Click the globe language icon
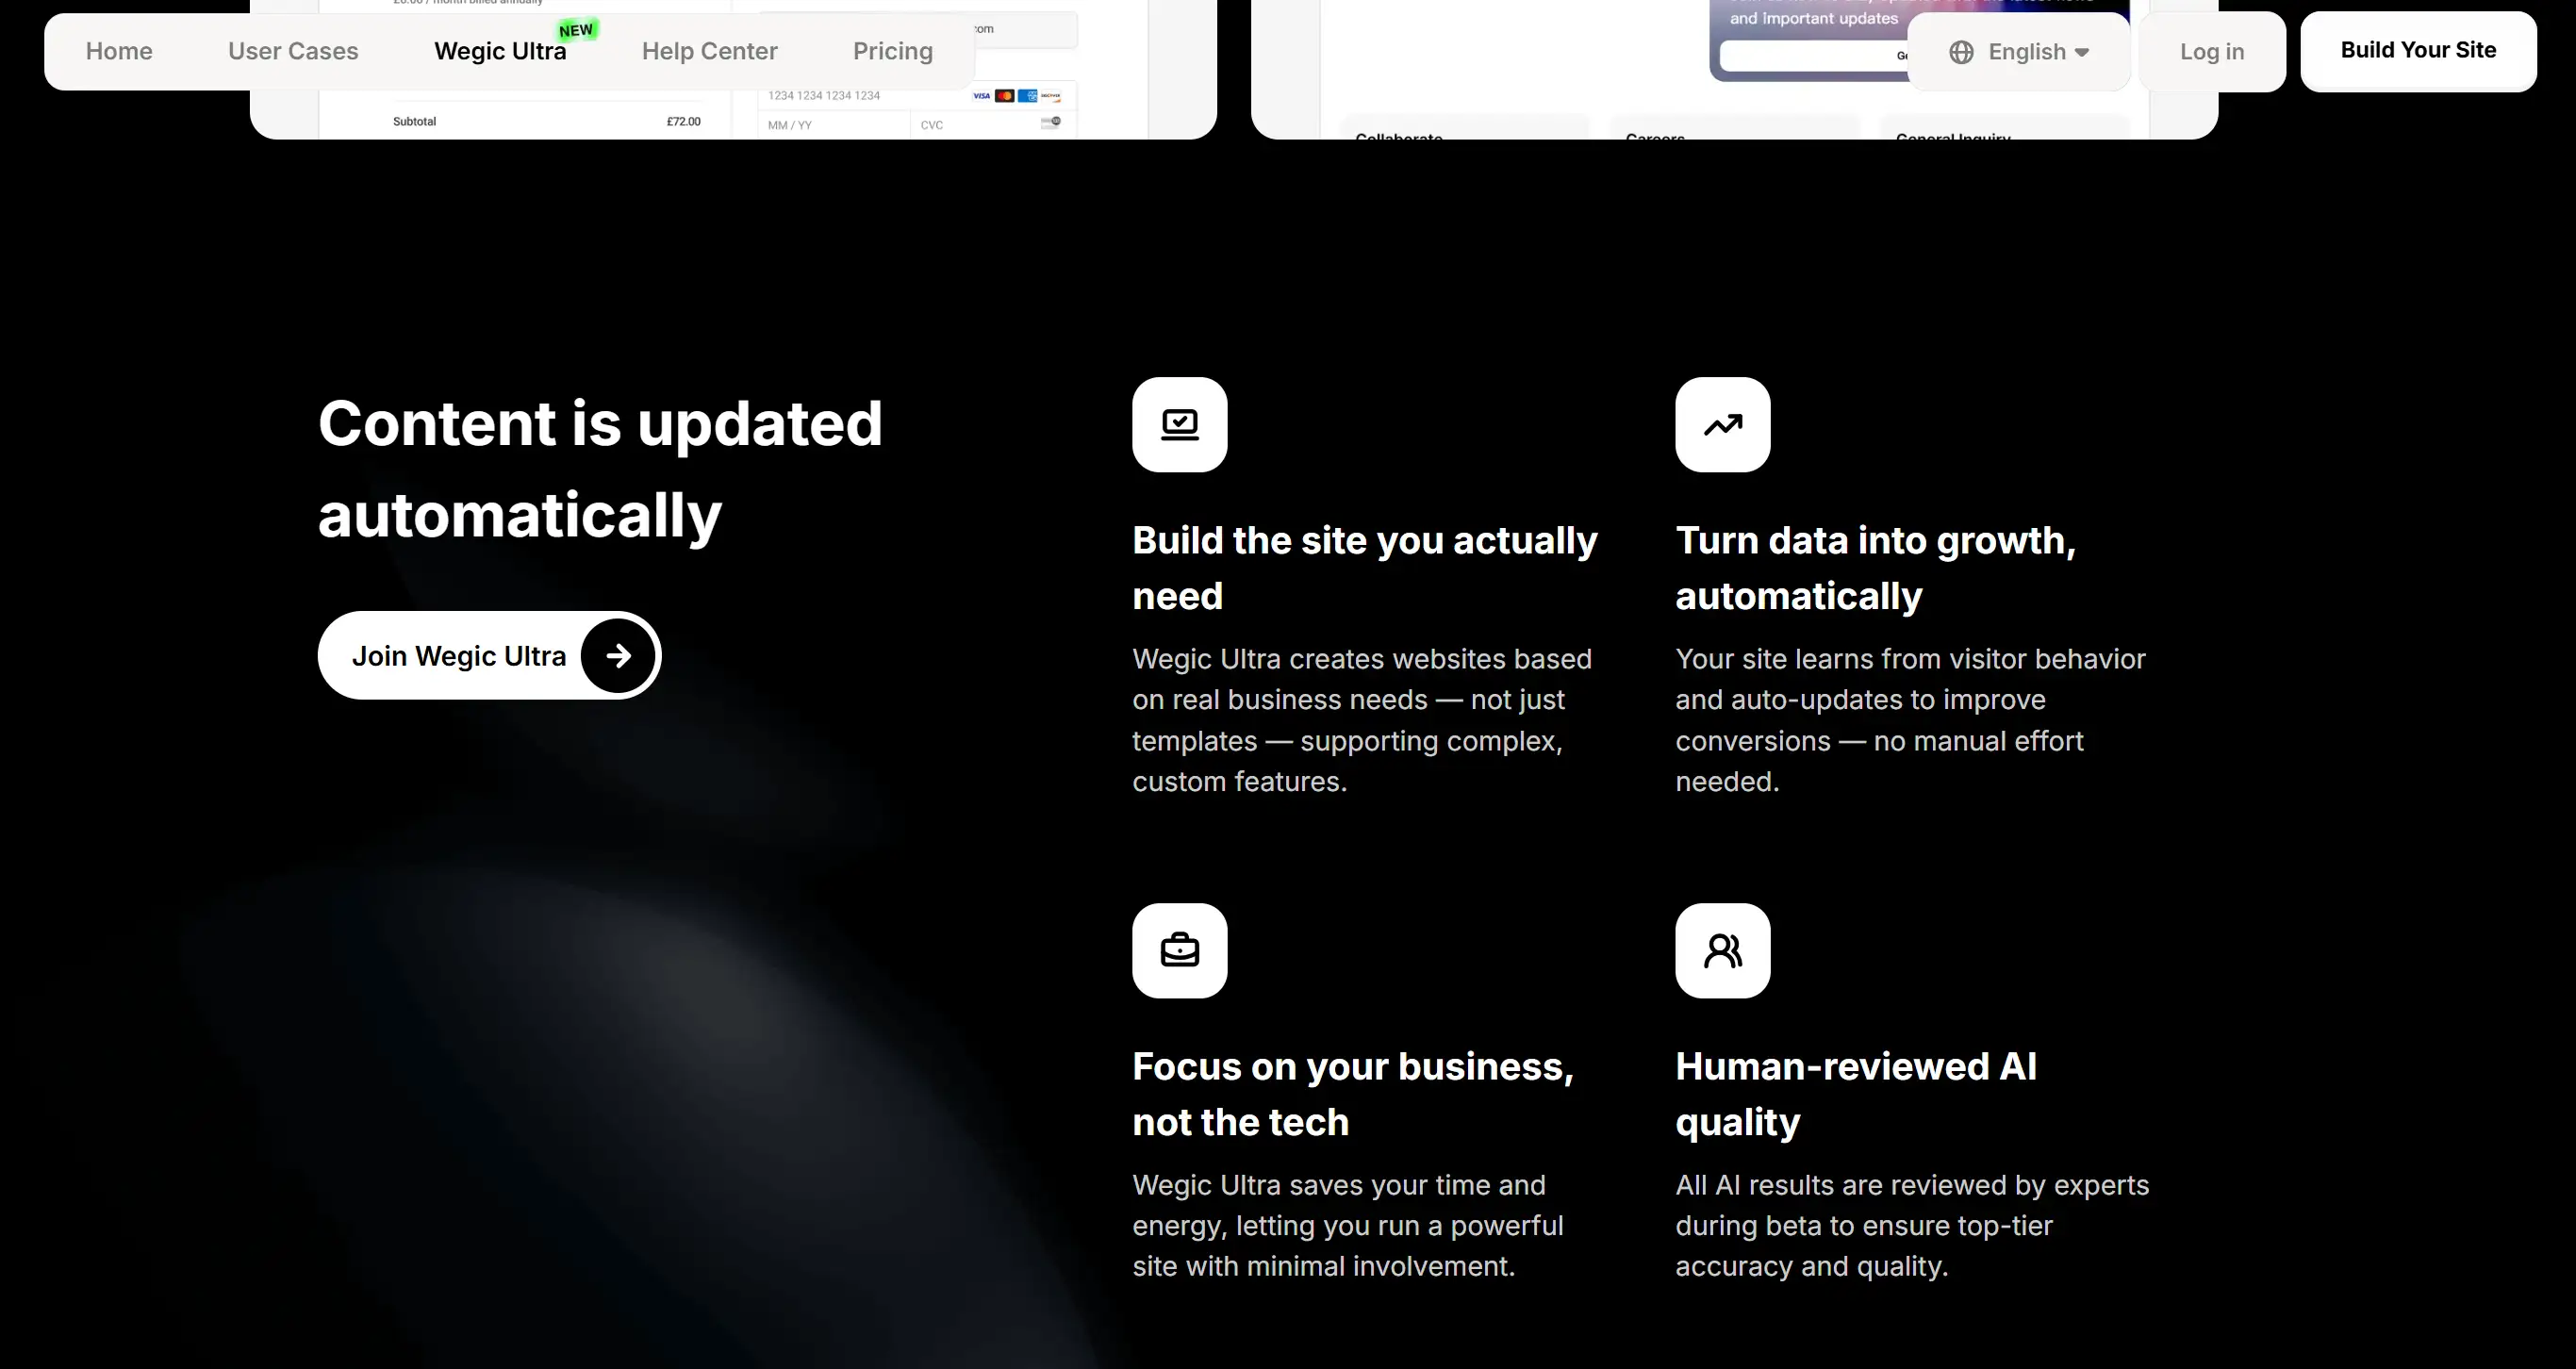Viewport: 2576px width, 1369px height. (x=1961, y=52)
